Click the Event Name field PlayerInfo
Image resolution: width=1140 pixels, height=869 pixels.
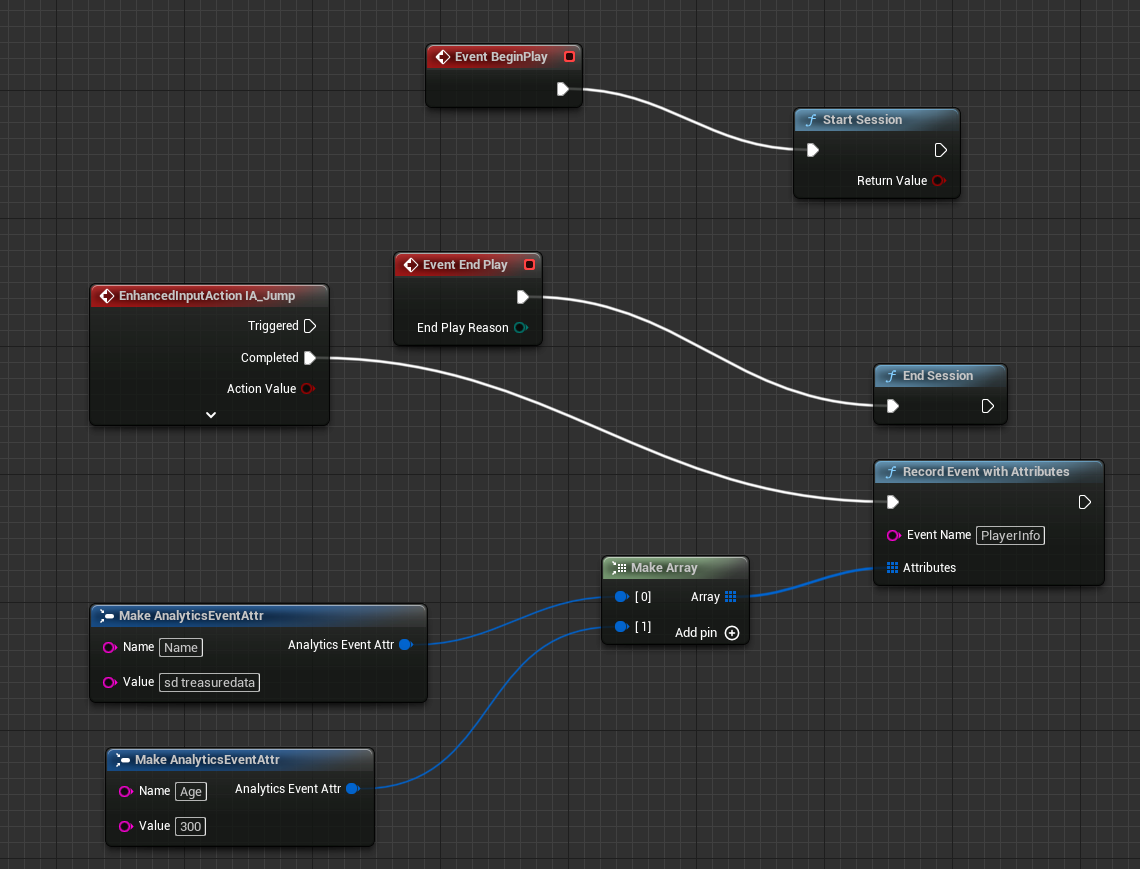pyautogui.click(x=1010, y=536)
